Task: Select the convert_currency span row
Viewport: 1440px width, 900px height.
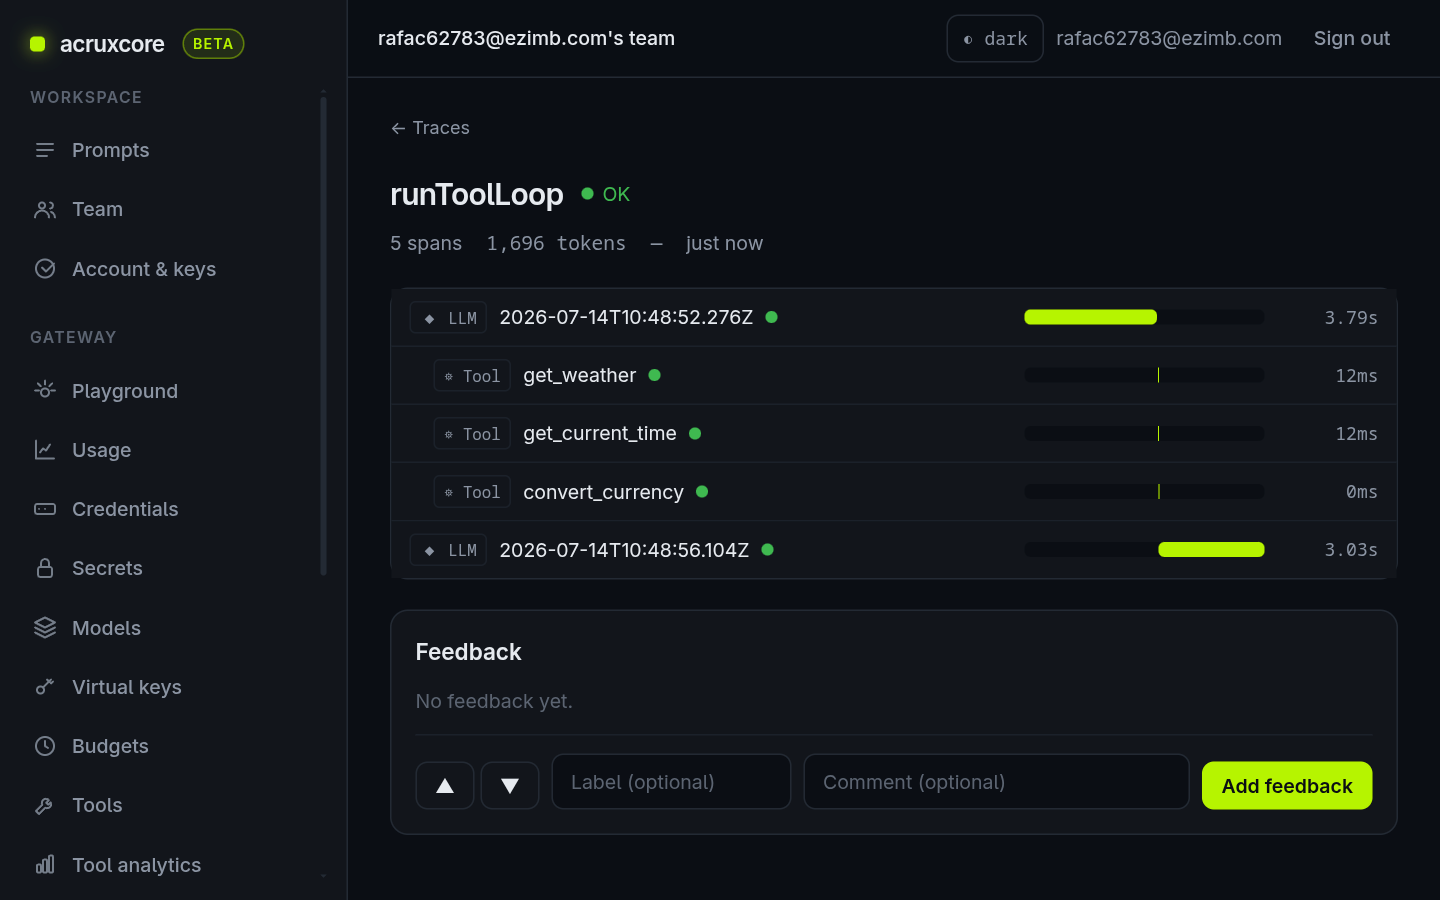Action: click(893, 492)
